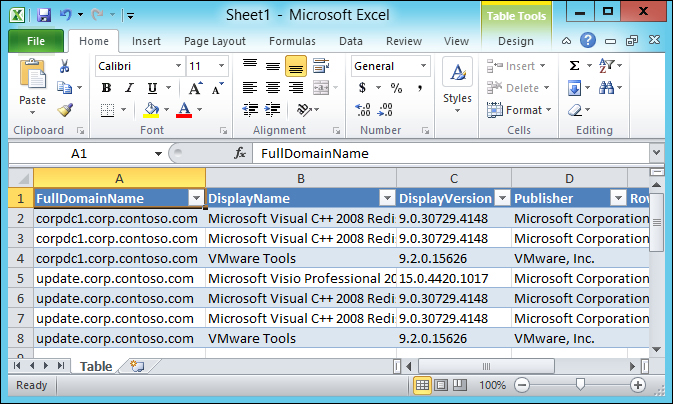
Task: Click the Redo icon in Quick Access toolbar
Action: [97, 15]
